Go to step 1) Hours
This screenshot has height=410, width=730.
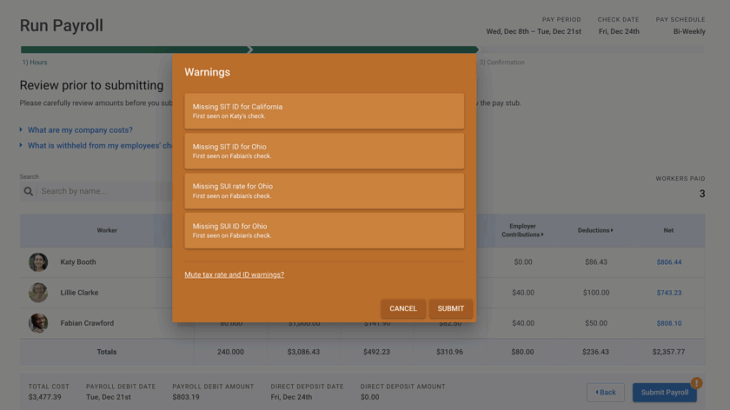(x=34, y=62)
